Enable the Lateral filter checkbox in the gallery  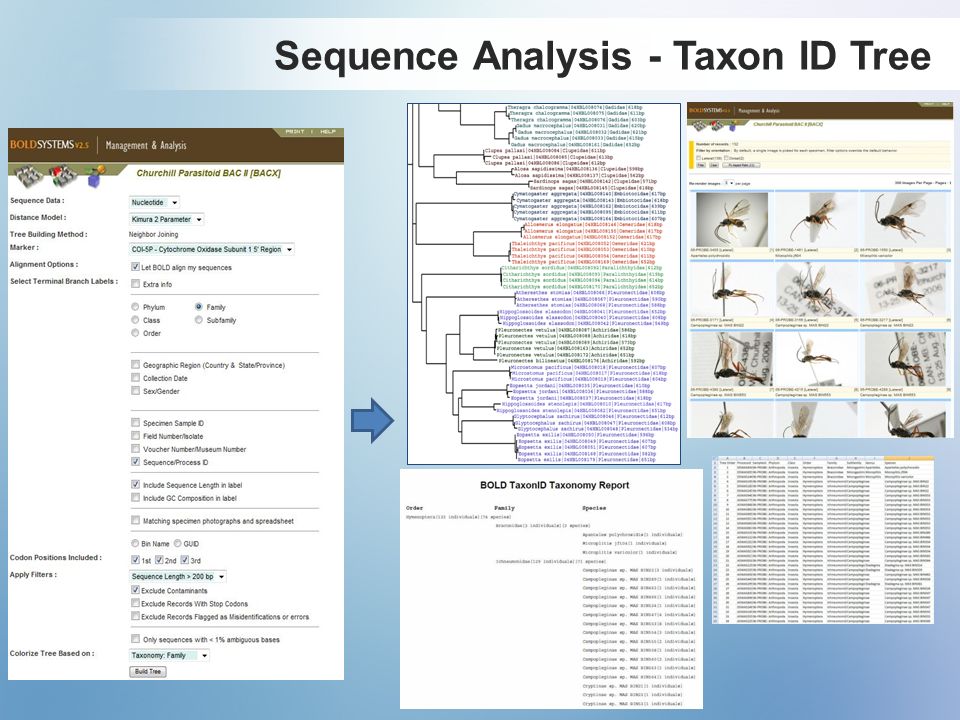coord(699,158)
